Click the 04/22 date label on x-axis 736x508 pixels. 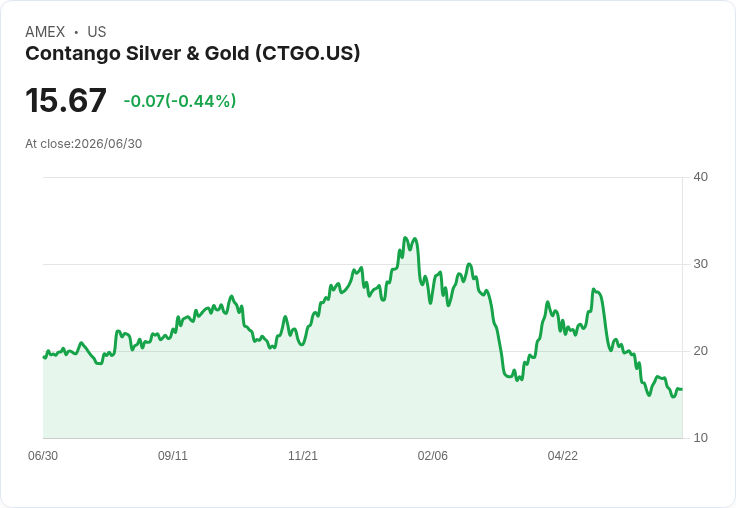click(563, 455)
